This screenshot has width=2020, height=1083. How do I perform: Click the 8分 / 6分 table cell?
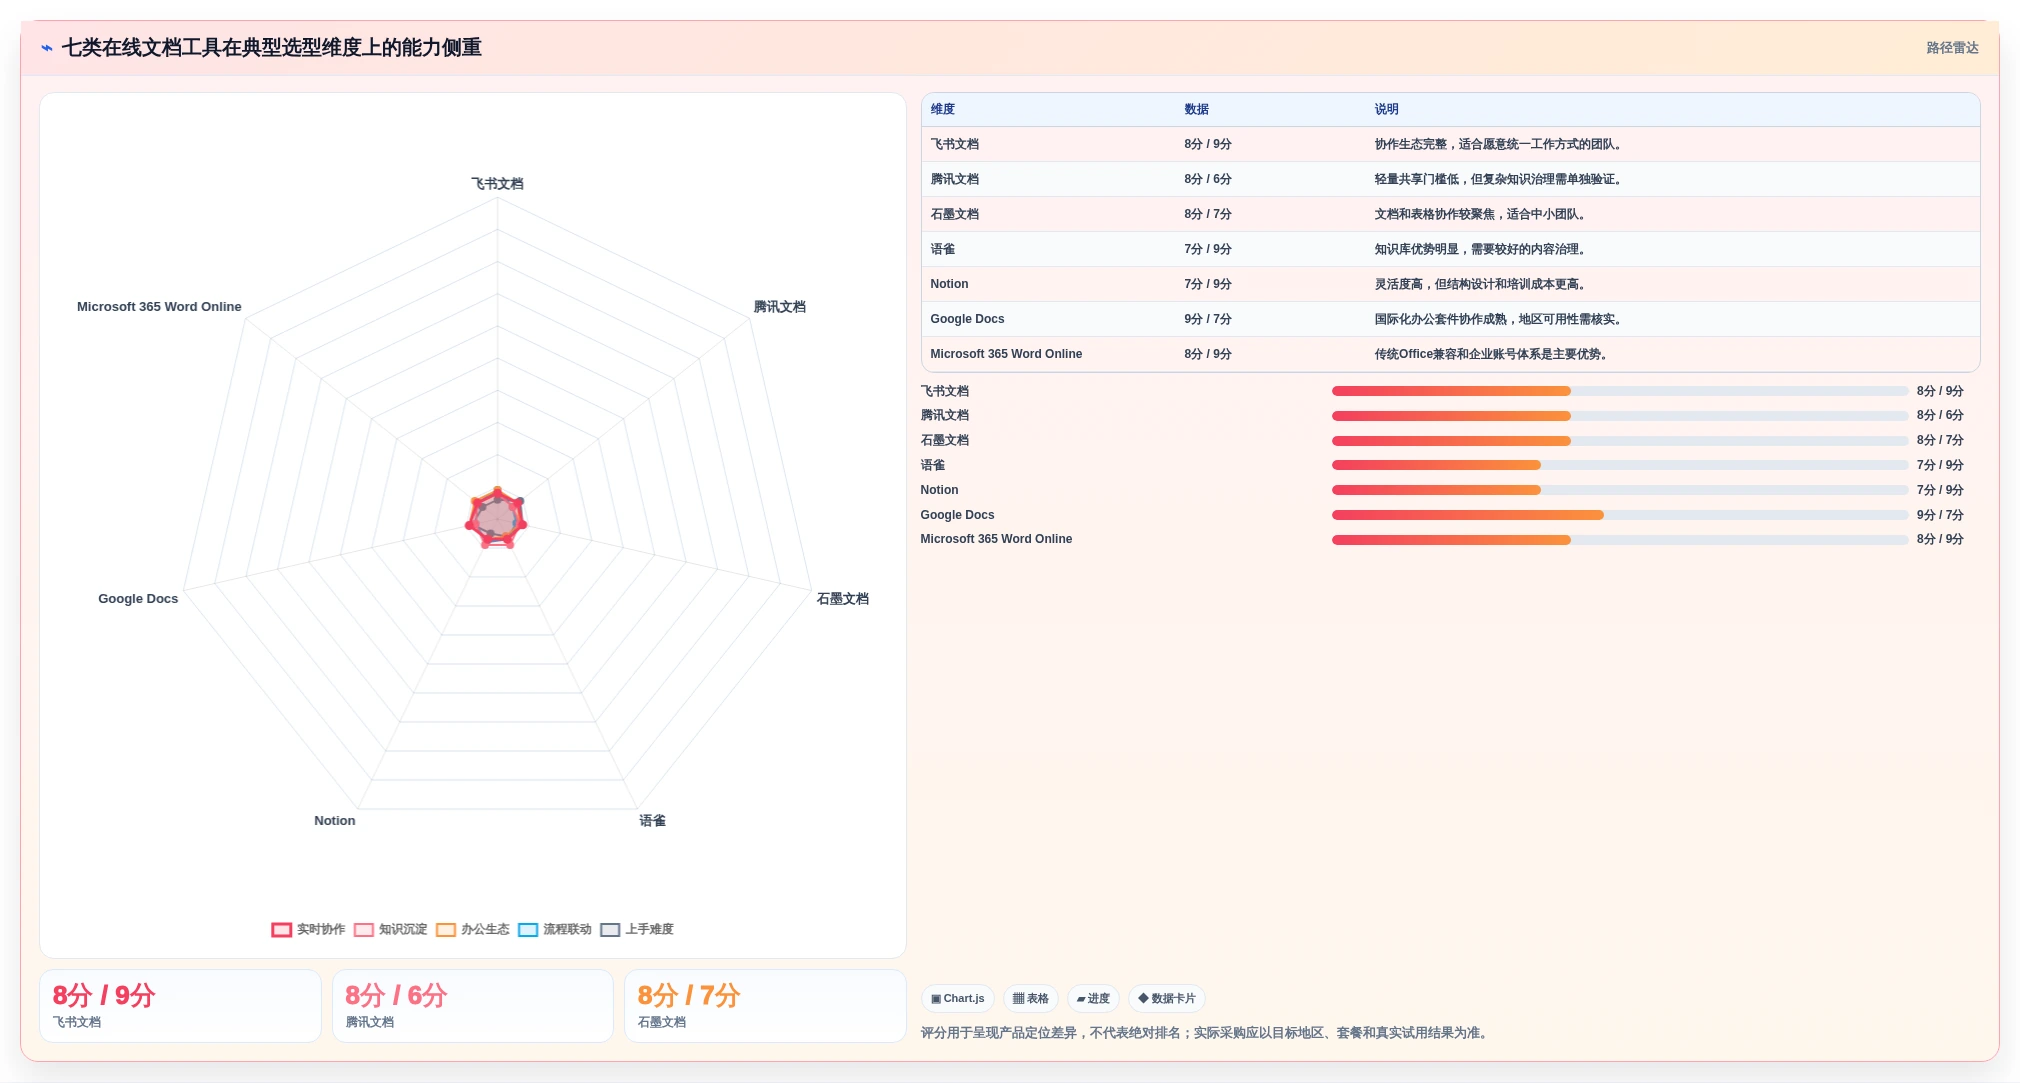[1208, 179]
